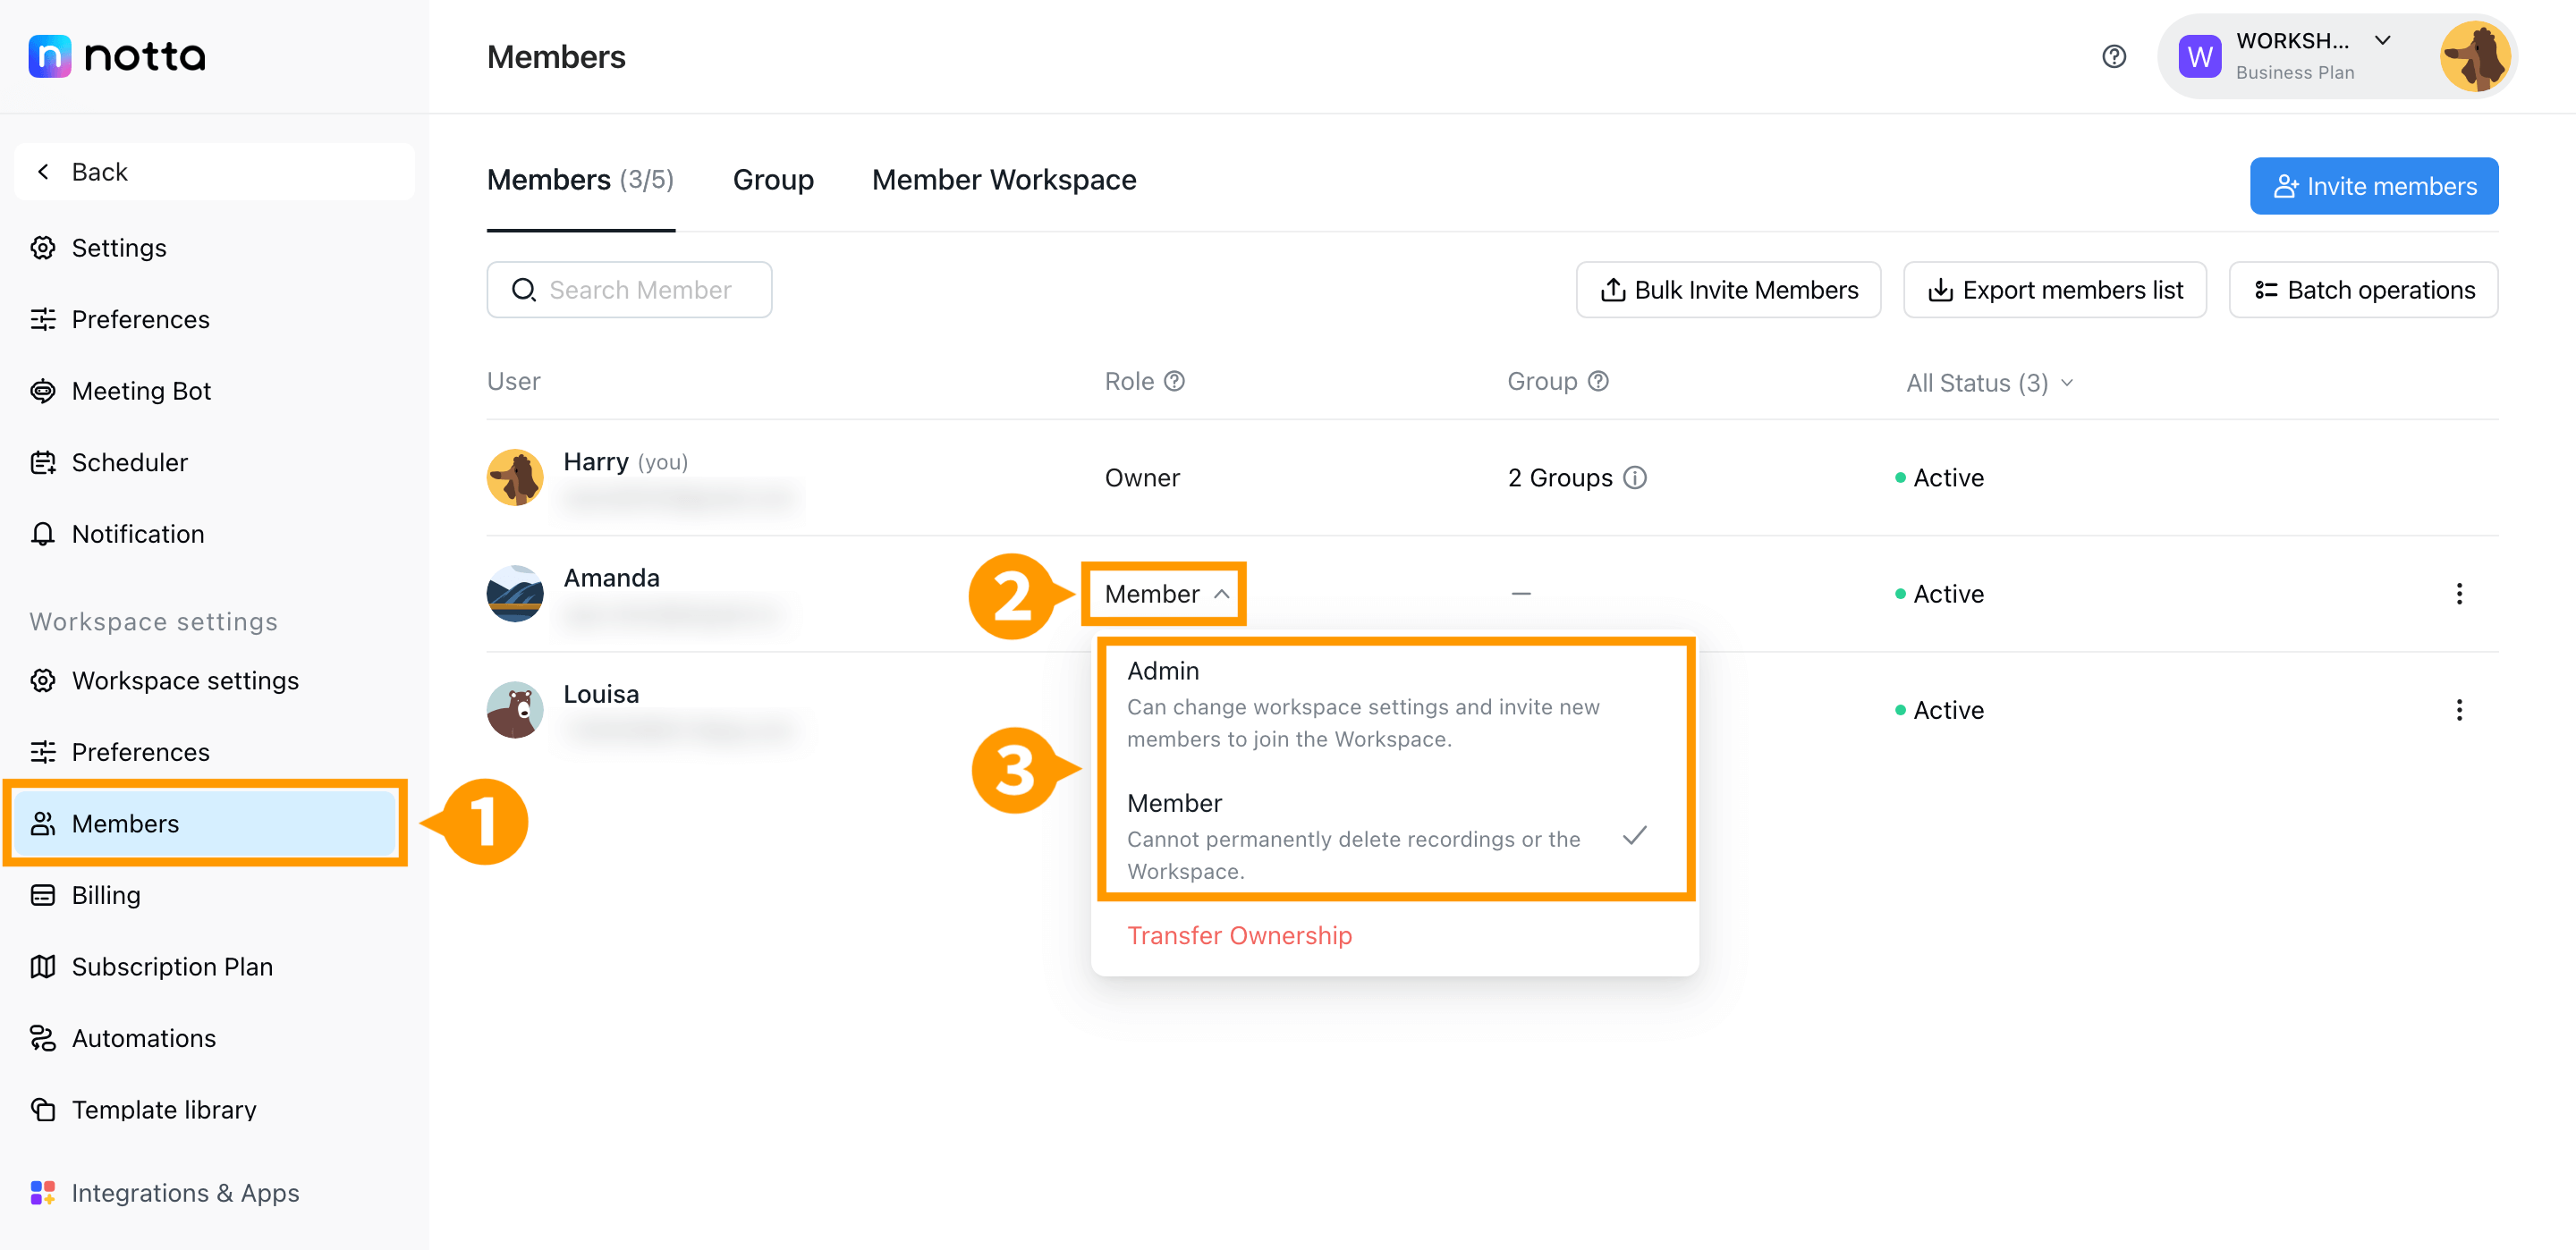Click the 2 Groups text for Harry

[1560, 478]
